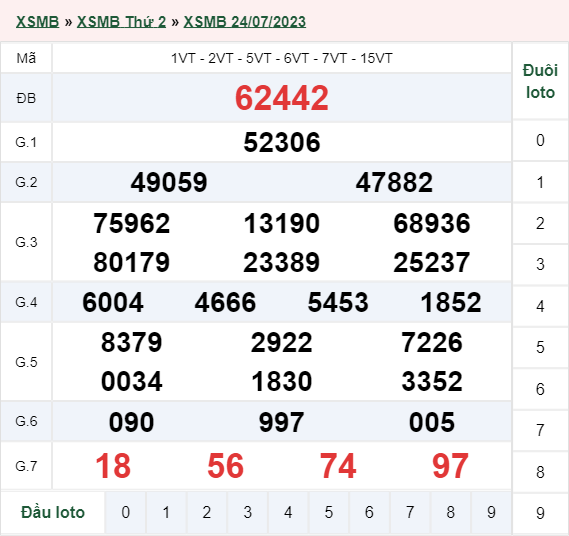Open the XSMB Thứ 2 breadcrumb link
Image resolution: width=569 pixels, height=536 pixels.
121,22
